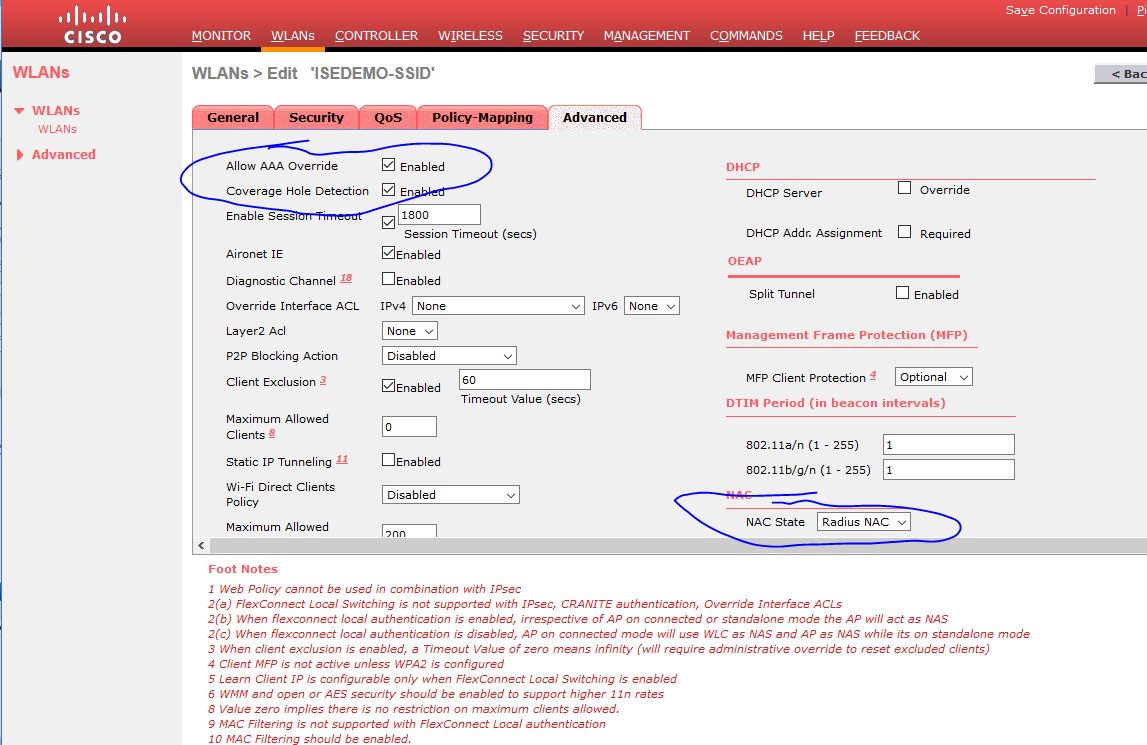The image size is (1147, 745).
Task: Click Maximum Allowed Clients field
Action: point(409,427)
